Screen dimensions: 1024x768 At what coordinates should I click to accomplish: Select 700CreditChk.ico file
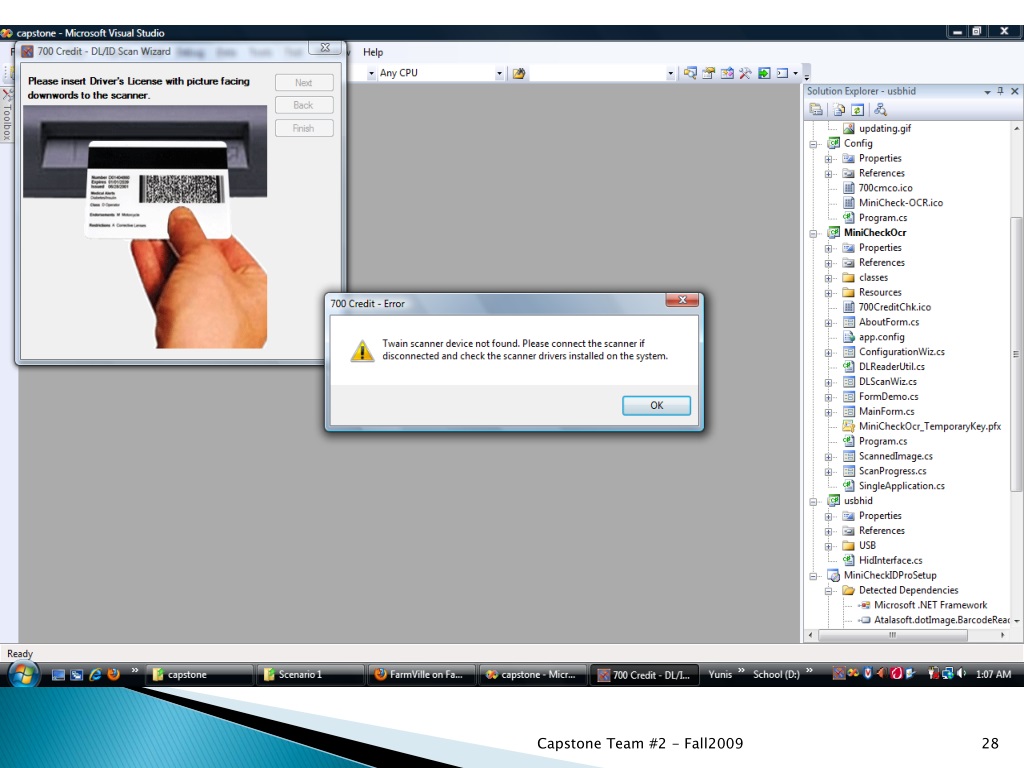pos(895,307)
